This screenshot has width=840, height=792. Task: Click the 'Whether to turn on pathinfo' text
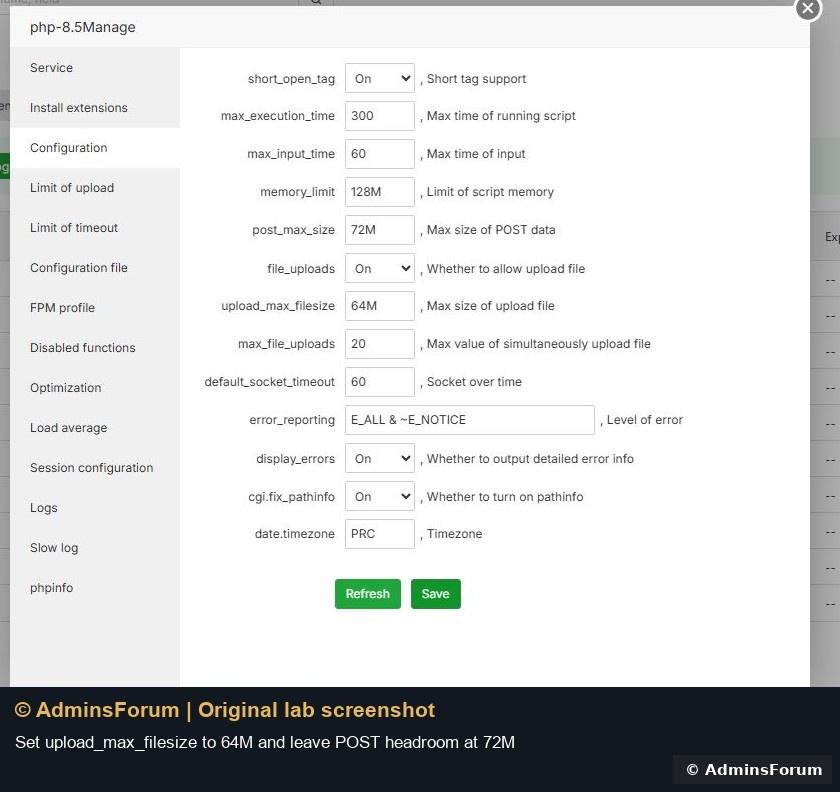505,497
